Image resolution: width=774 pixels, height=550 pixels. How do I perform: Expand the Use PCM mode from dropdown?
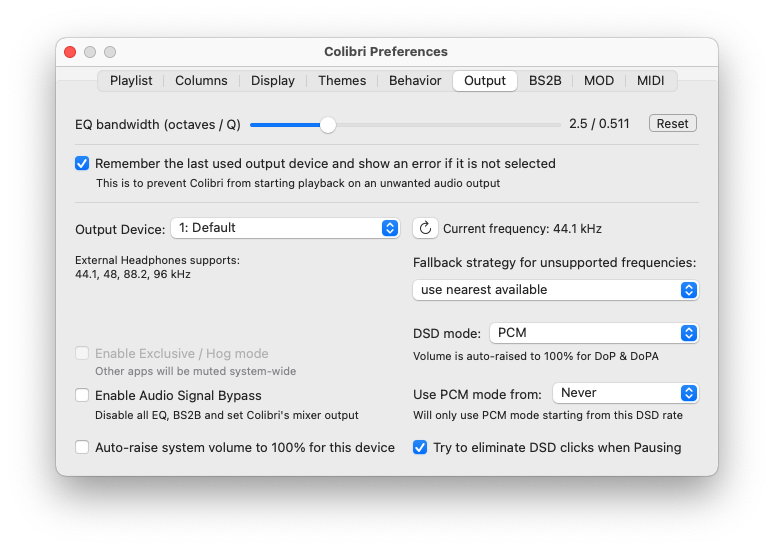point(625,393)
